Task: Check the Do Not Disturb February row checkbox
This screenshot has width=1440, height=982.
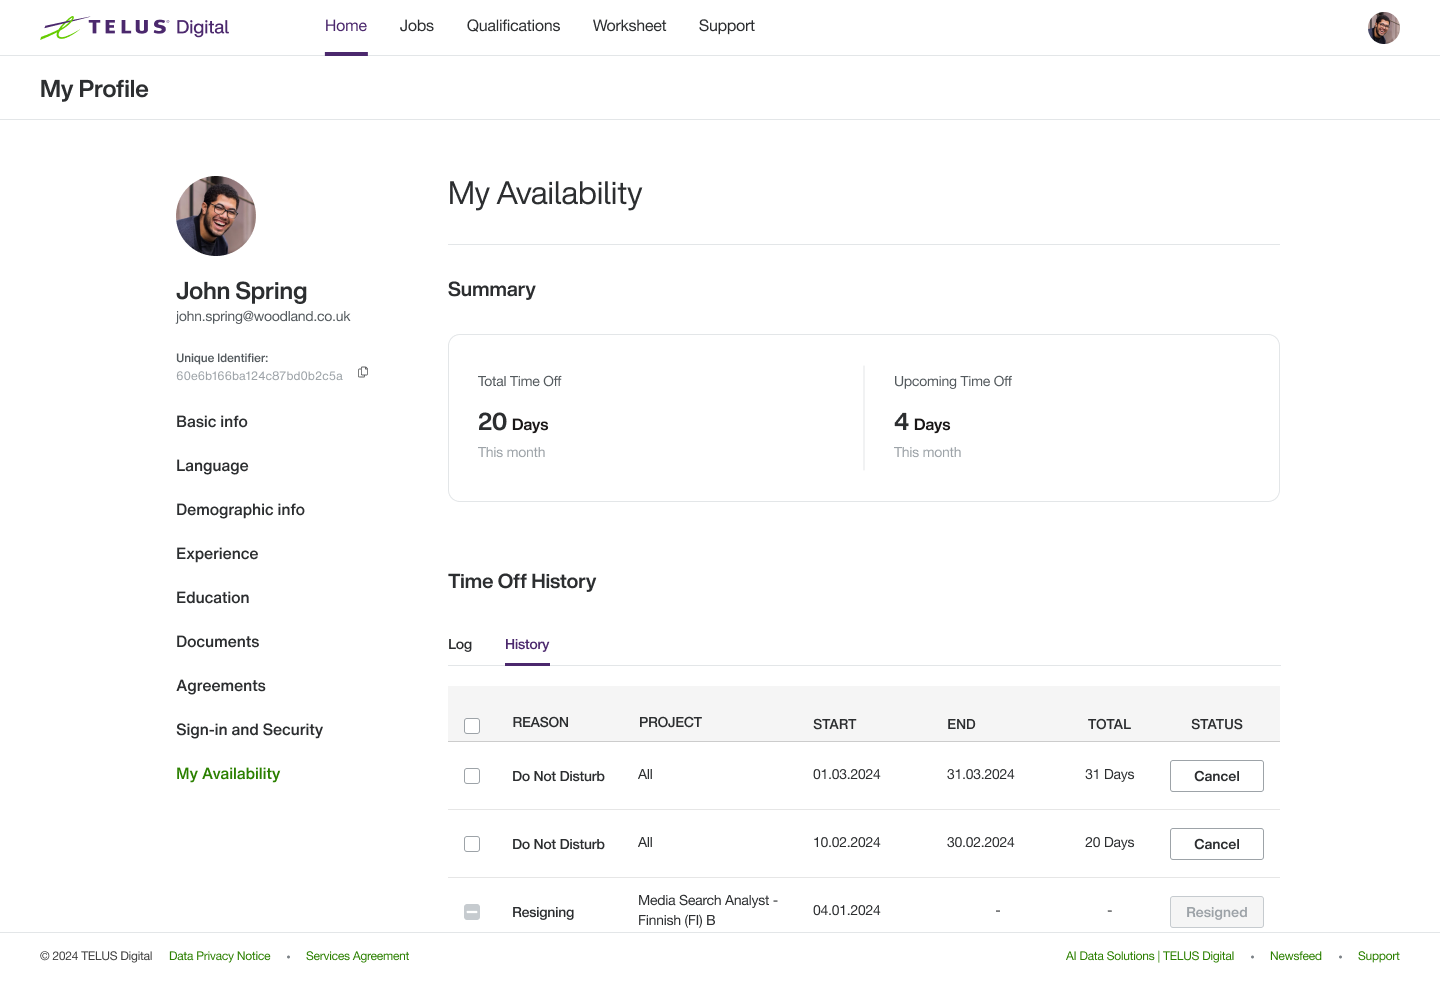Action: [x=472, y=843]
